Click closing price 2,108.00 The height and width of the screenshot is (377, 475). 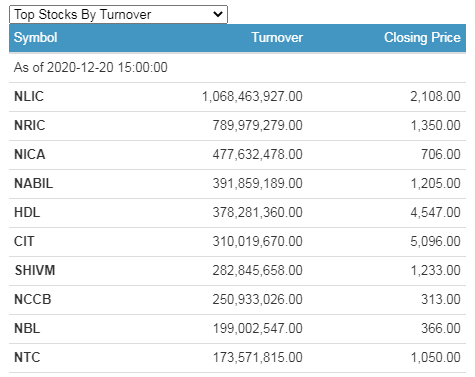435,96
